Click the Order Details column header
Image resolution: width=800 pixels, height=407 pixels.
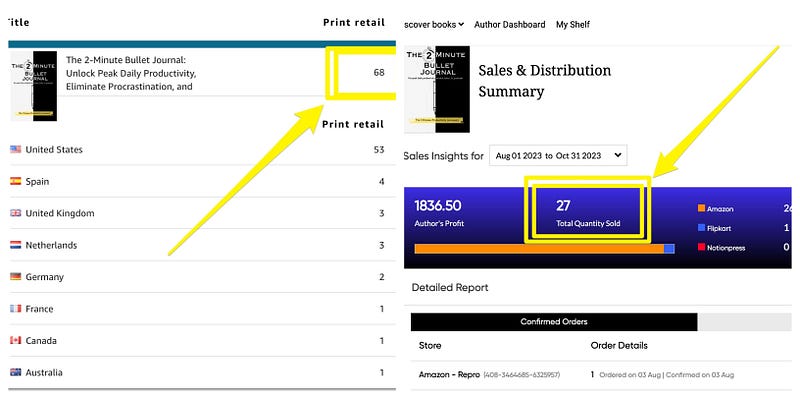pos(619,345)
